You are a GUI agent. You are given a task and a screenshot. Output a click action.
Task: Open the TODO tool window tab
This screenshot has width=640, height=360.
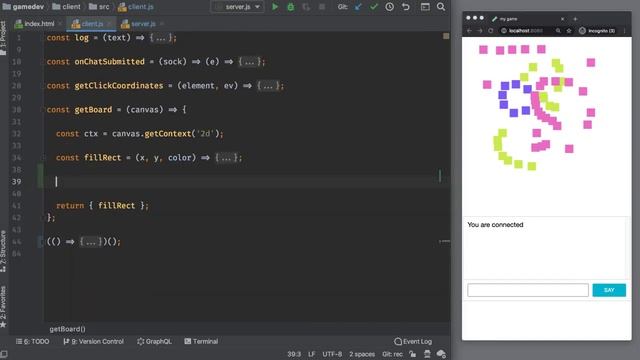(32, 341)
